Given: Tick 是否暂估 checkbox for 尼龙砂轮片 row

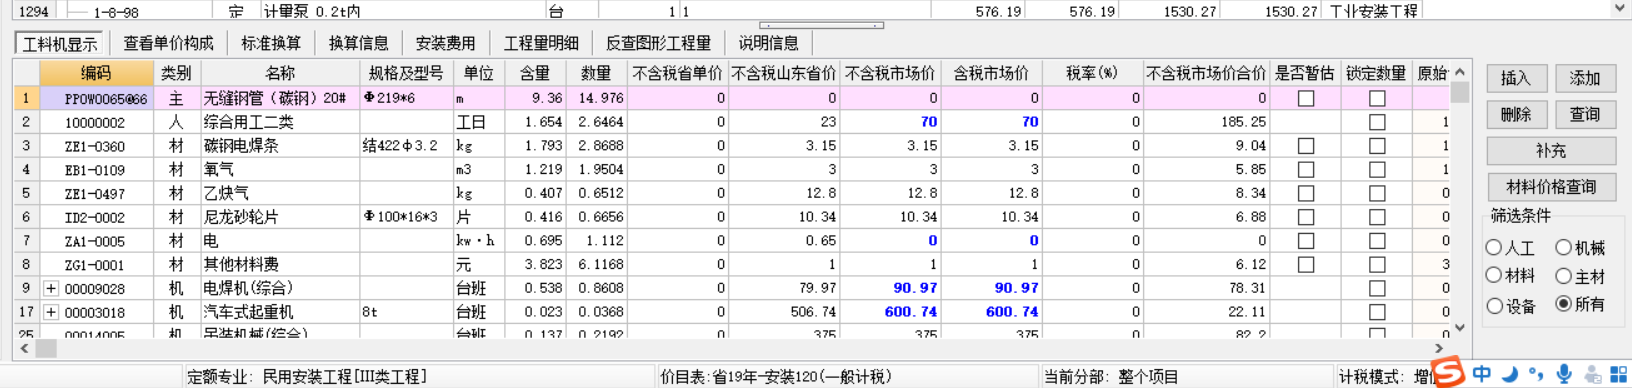Looking at the screenshot, I should coord(1306,217).
